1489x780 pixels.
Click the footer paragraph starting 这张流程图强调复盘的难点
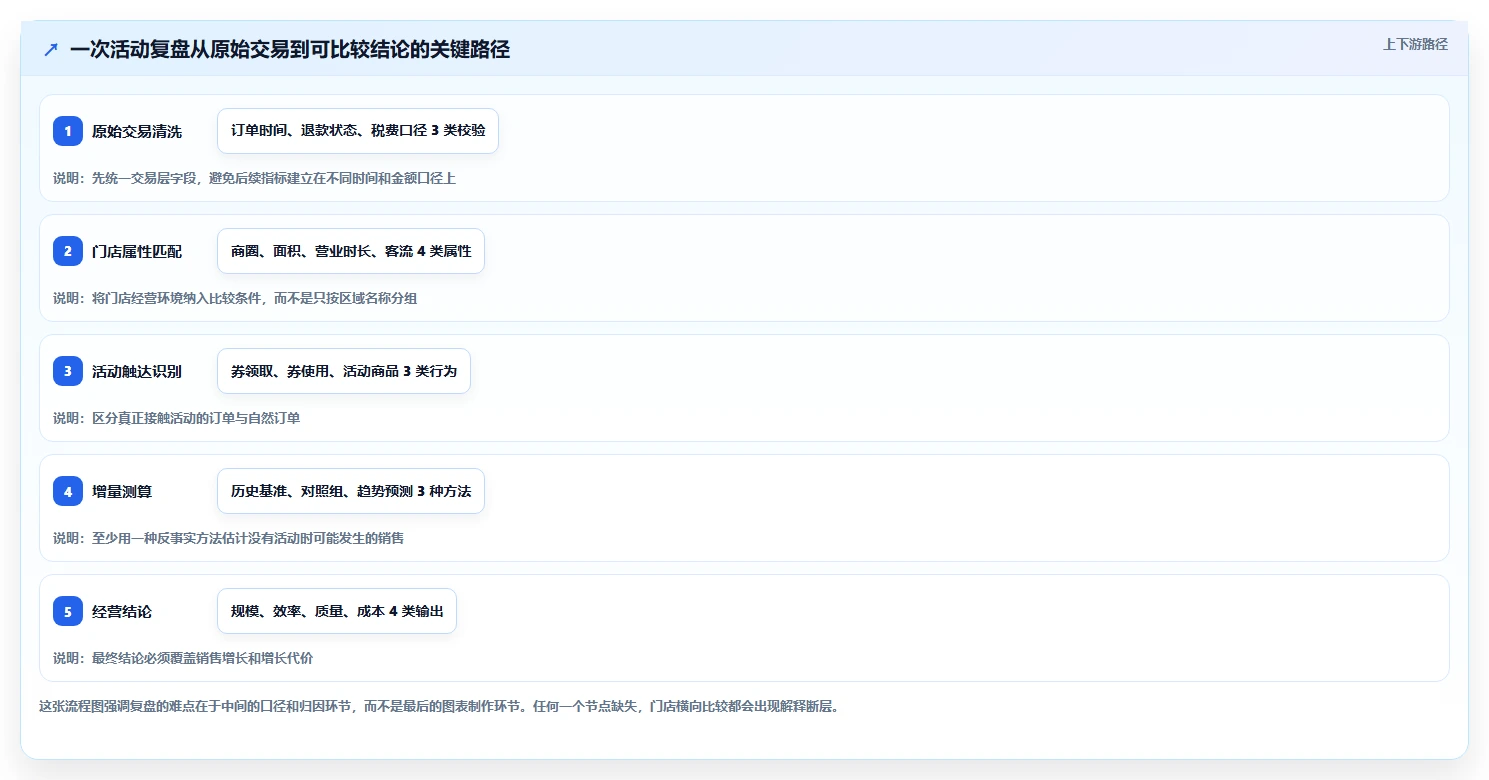point(439,706)
